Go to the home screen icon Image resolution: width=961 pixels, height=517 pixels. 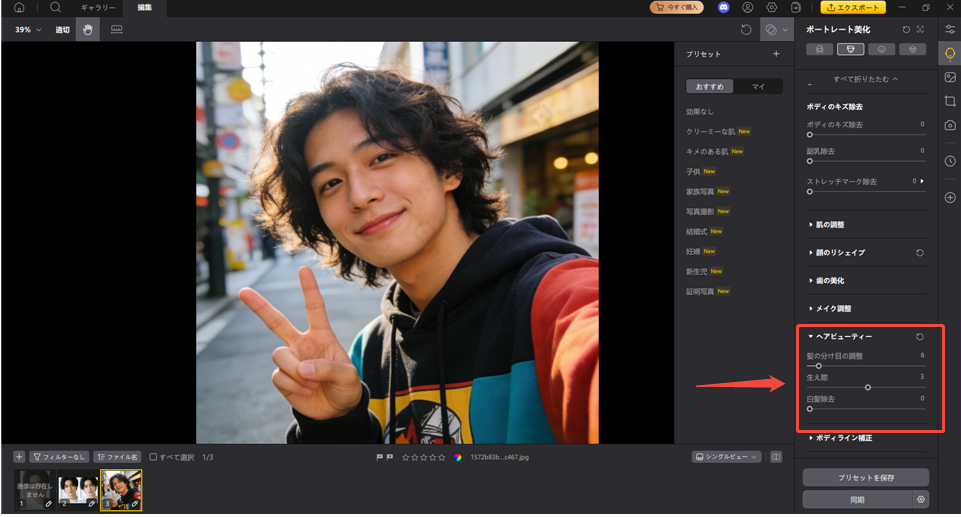[x=19, y=7]
